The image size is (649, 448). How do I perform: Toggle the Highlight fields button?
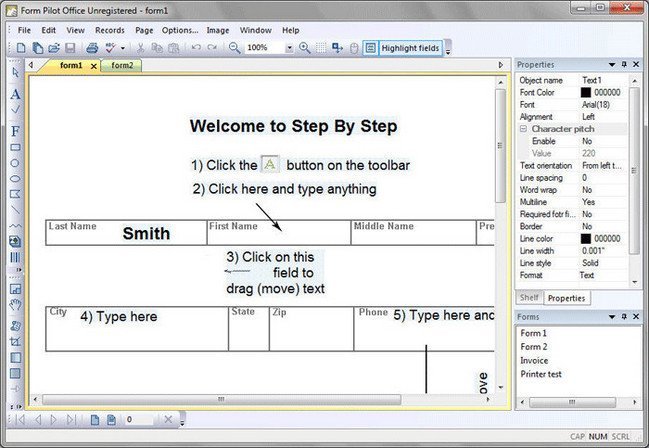[402, 48]
